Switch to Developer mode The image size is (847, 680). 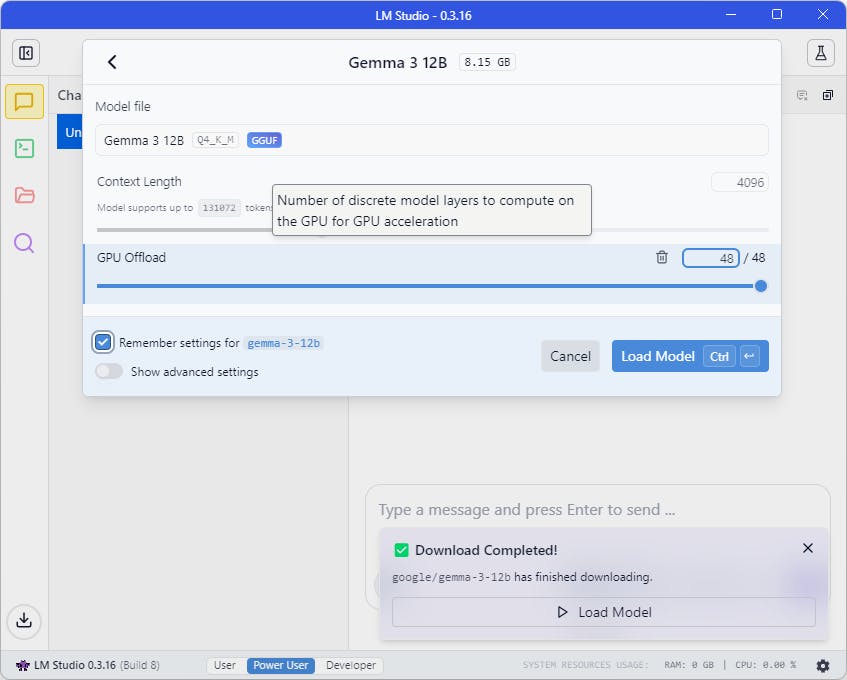(351, 665)
